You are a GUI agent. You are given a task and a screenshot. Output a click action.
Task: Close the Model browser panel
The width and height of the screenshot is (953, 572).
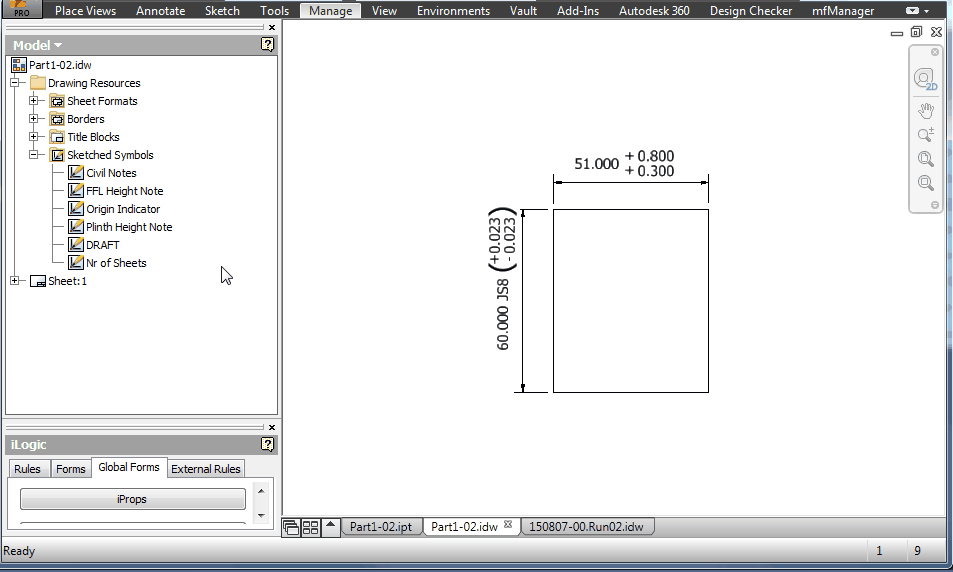pyautogui.click(x=272, y=27)
